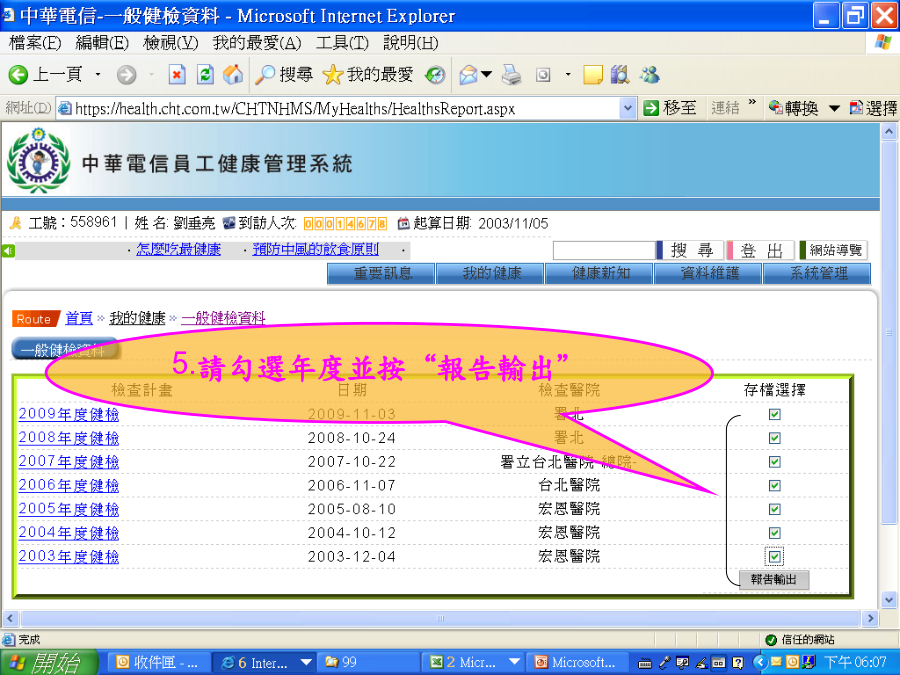
Task: Expand the Mail icon dropdown arrow
Action: [487, 75]
